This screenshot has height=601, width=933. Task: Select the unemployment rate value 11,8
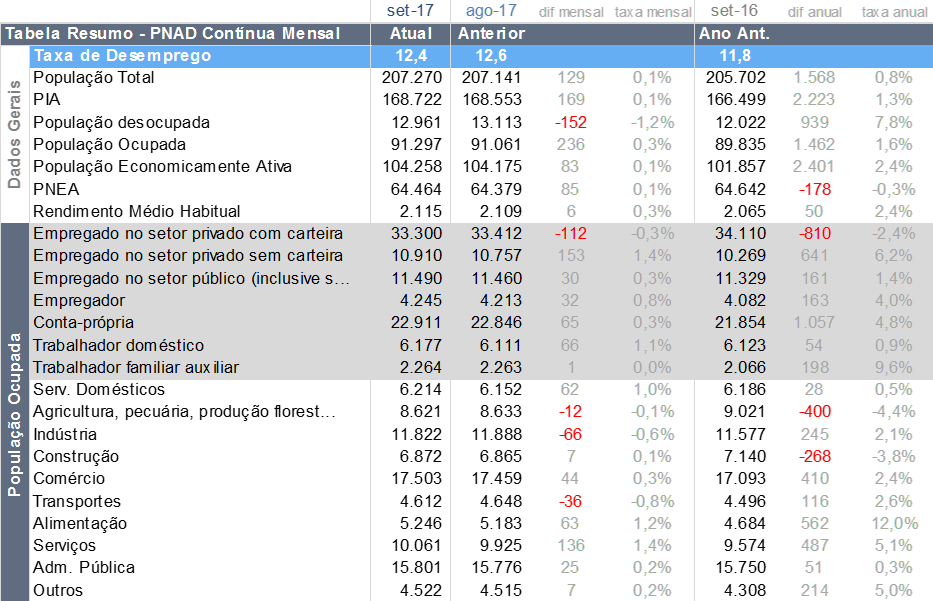tap(735, 56)
